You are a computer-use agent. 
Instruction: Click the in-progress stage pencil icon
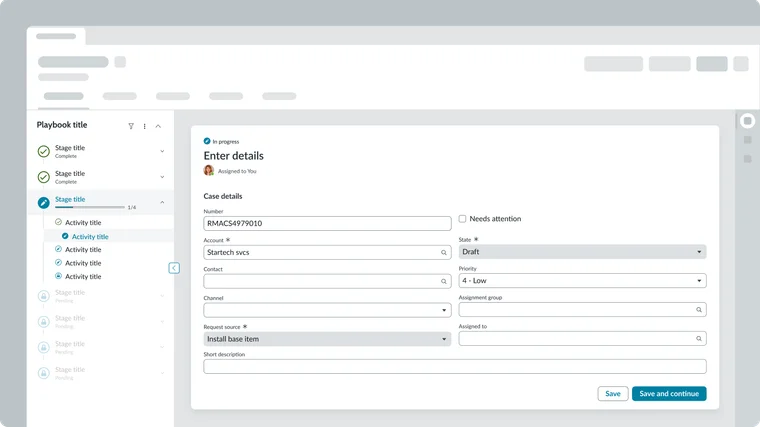[44, 203]
